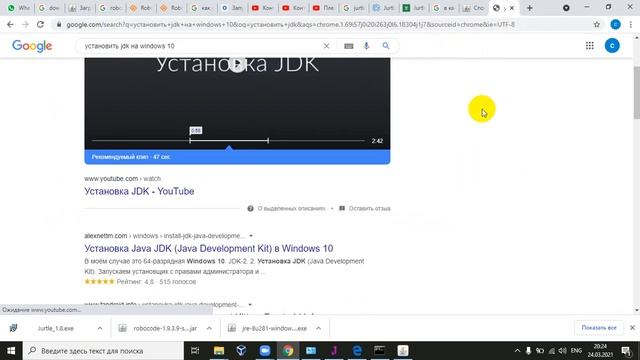Screen dimensions: 640x360
Task: Click the 'Рейтинг: 4,8 · 515 голосов' text
Action: [x=156, y=282]
